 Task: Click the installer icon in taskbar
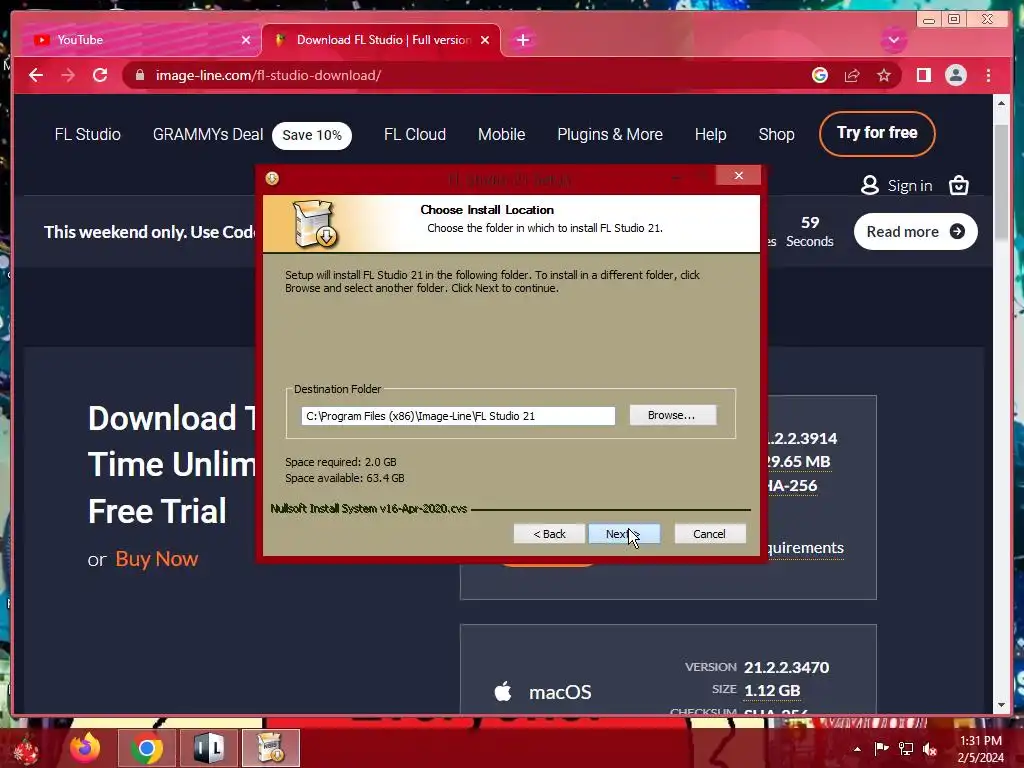point(271,748)
